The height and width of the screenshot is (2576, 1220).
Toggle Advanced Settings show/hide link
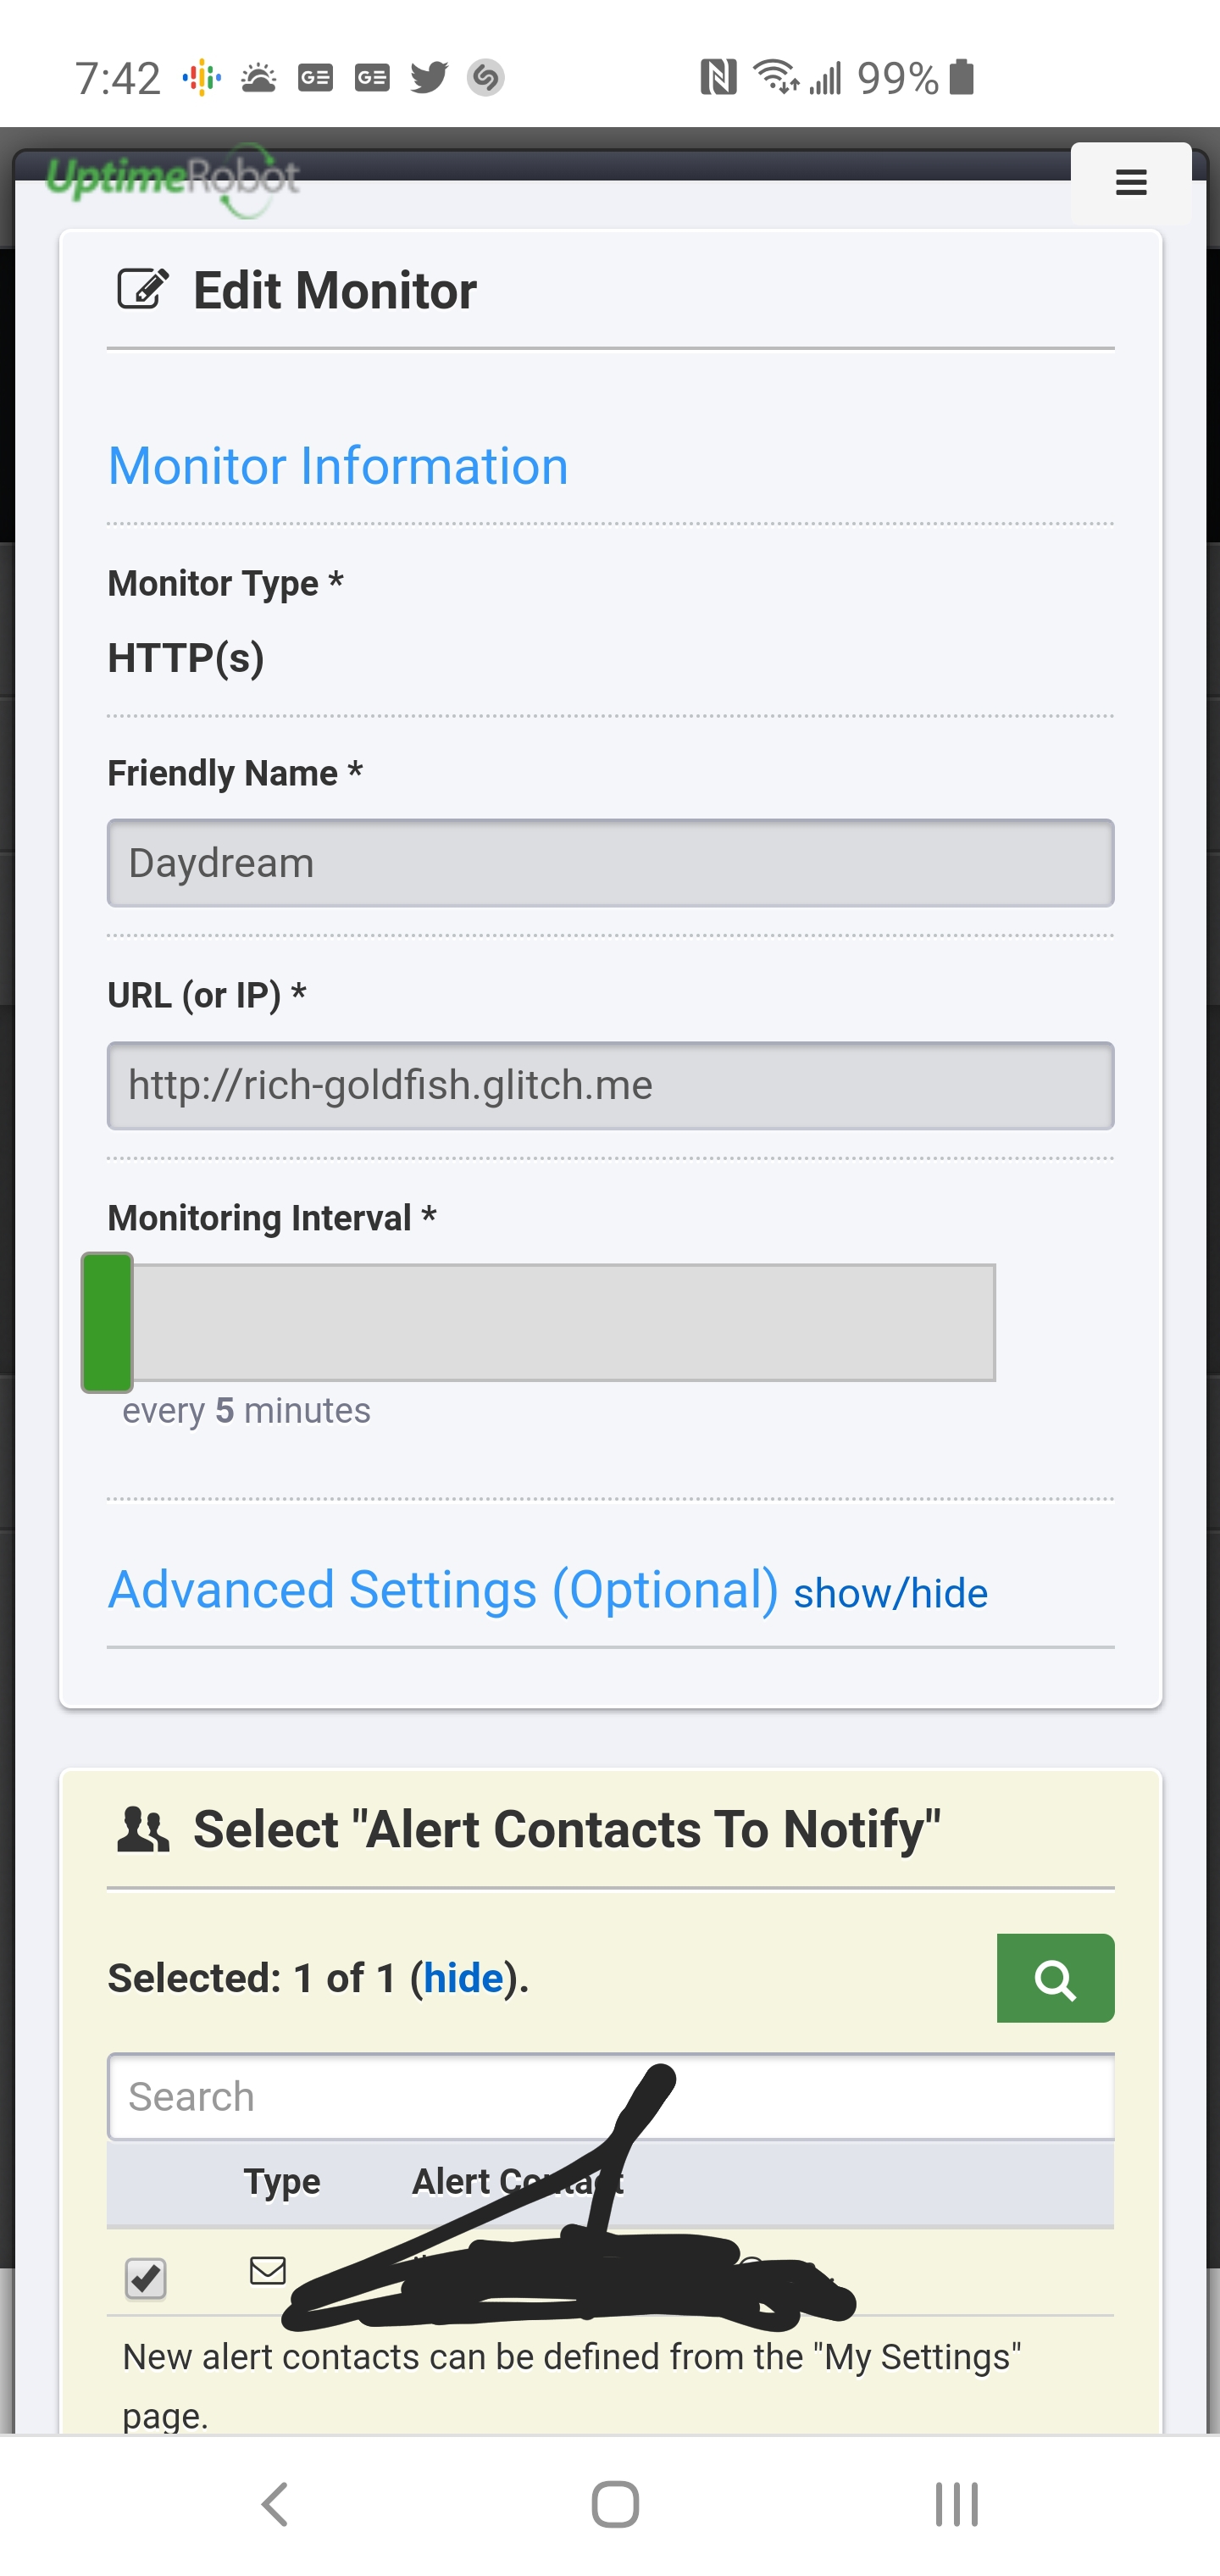pos(890,1593)
